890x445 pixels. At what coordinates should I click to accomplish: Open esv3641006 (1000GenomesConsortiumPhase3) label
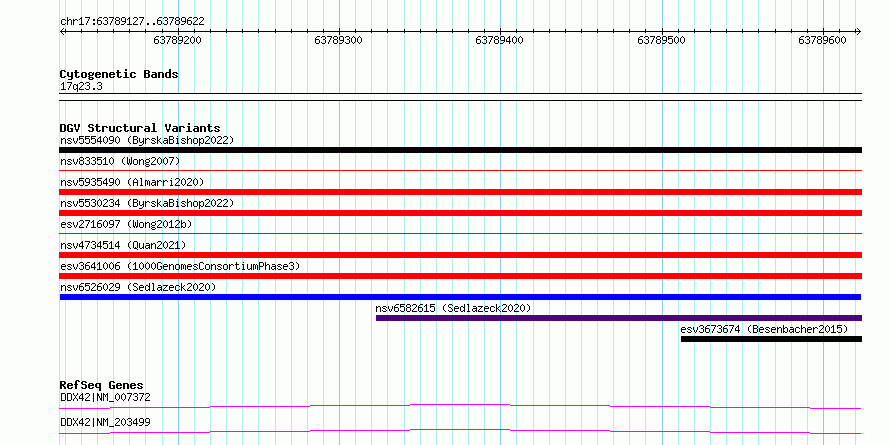pyautogui.click(x=180, y=266)
